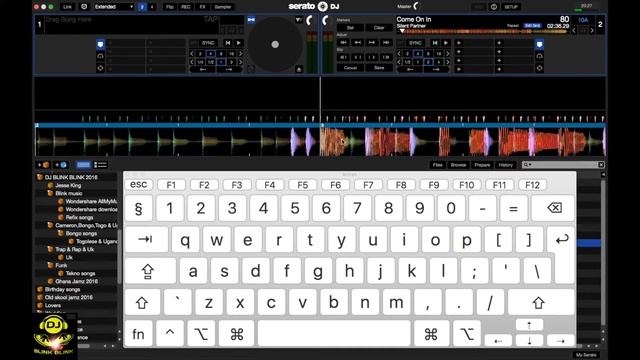This screenshot has height=360, width=640.
Task: Toggle the Sampler panel
Action: click(222, 7)
